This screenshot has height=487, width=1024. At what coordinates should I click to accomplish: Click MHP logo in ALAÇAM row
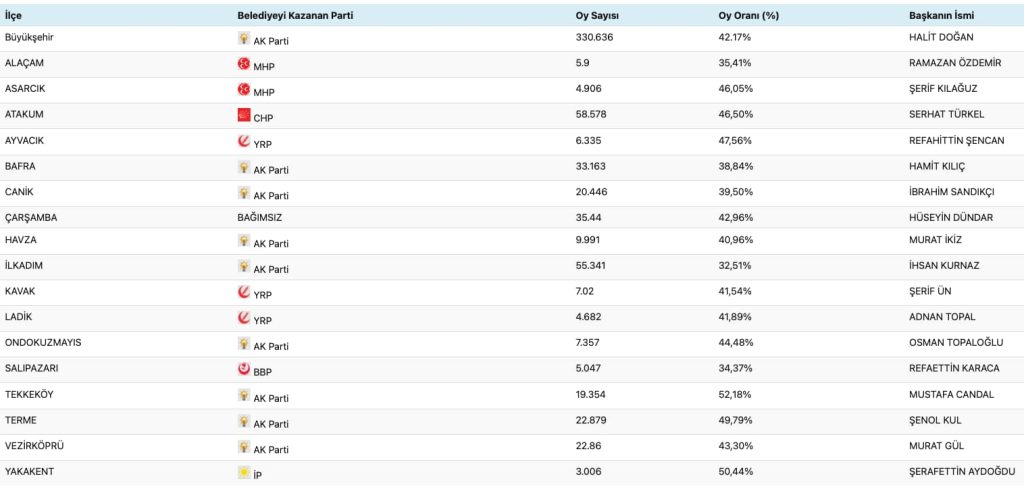(244, 65)
